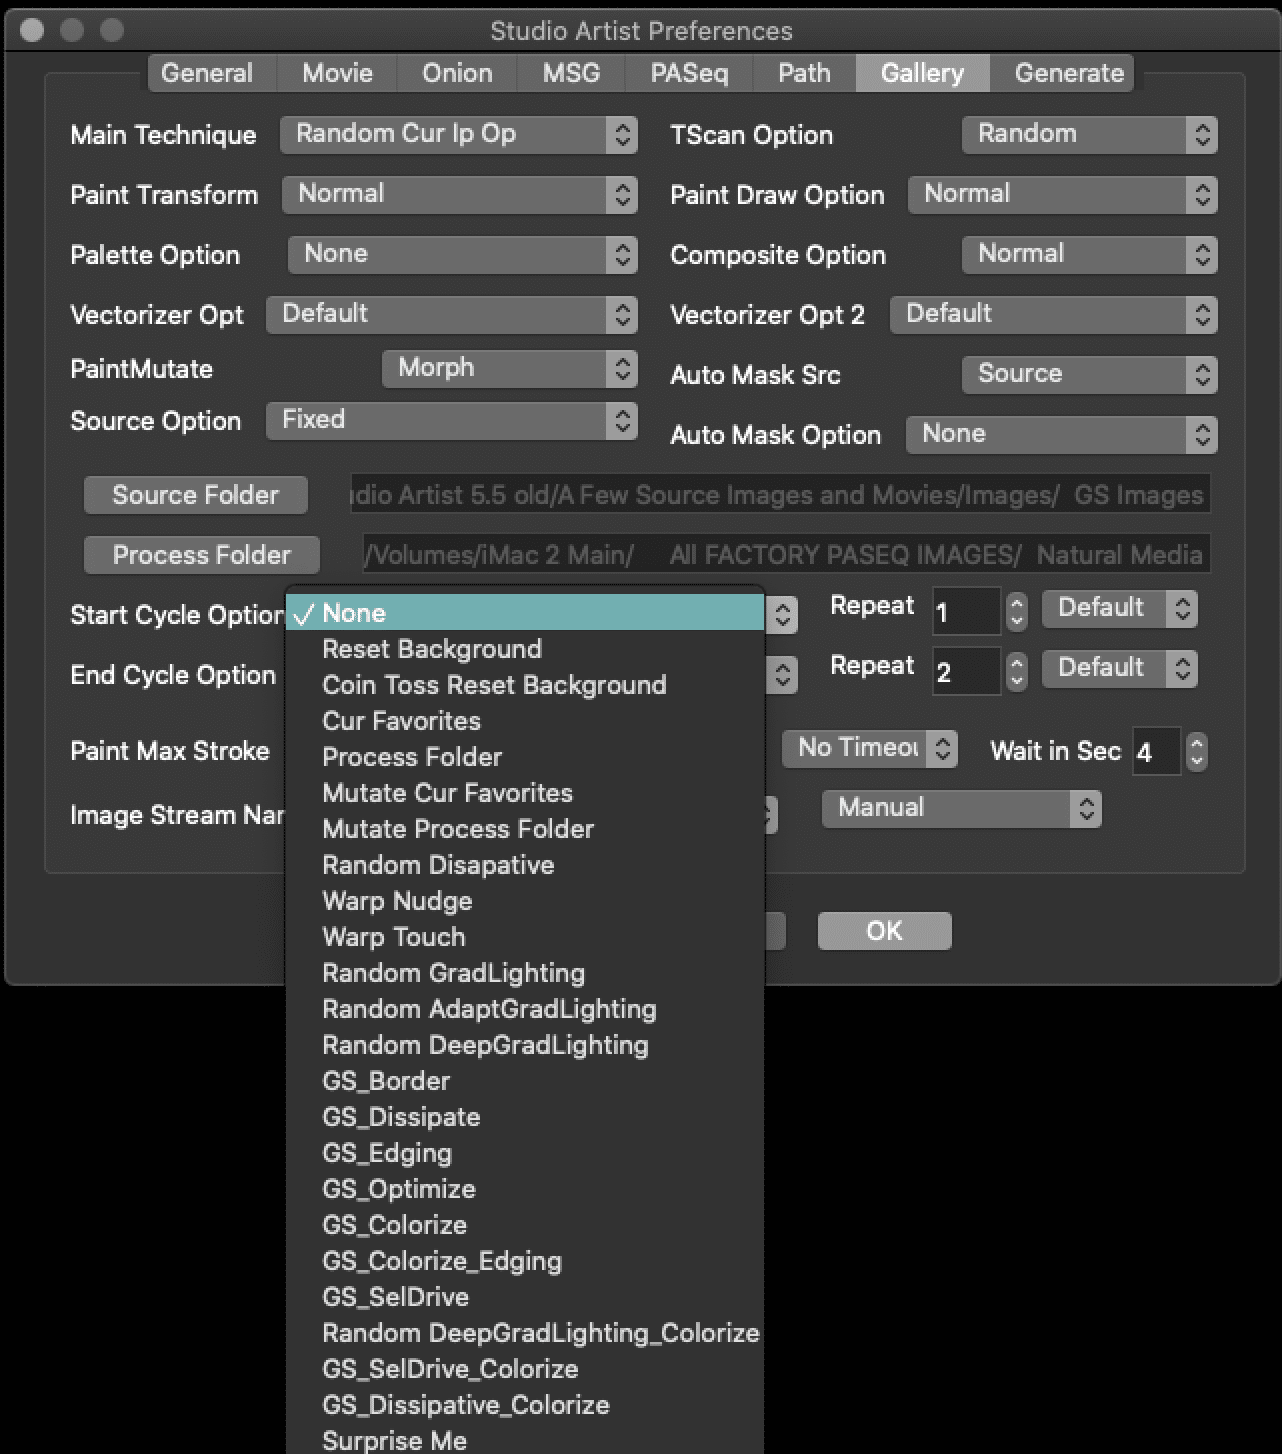Choose Cur Favorites menu entry
The image size is (1282, 1454).
525,721
